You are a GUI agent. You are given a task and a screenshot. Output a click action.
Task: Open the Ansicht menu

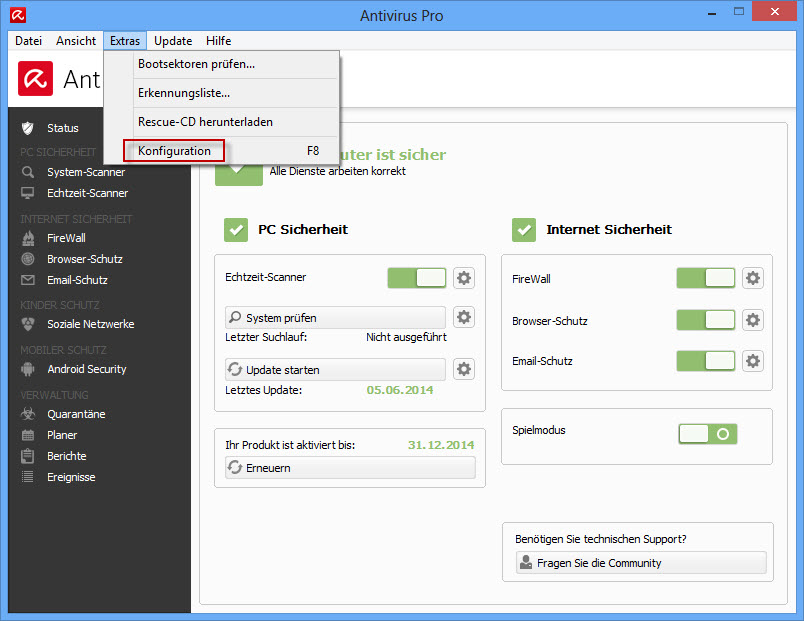(76, 41)
